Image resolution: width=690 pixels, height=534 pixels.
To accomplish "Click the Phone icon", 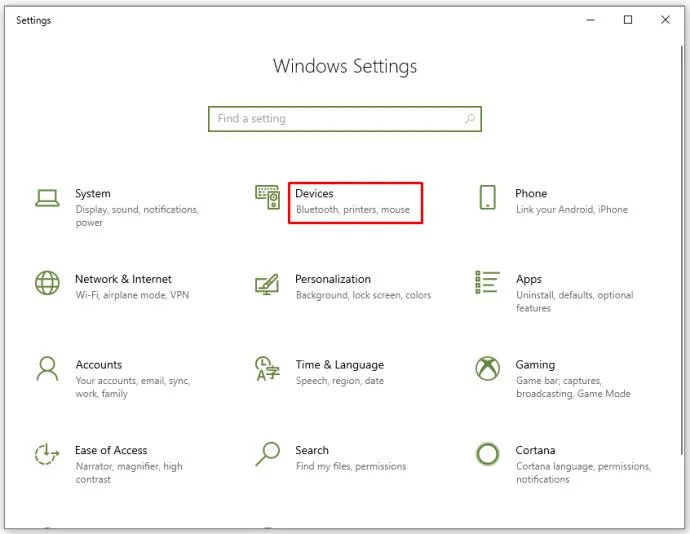I will click(x=487, y=197).
